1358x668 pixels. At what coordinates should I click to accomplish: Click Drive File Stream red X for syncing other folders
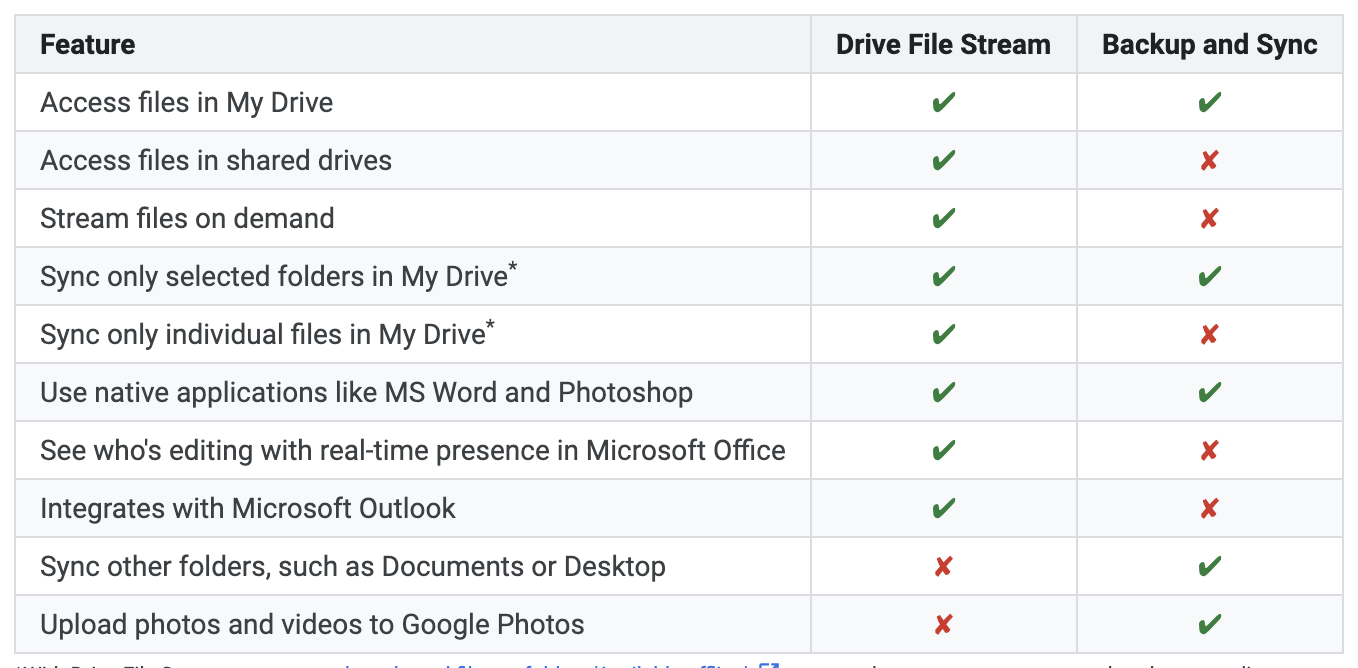[x=943, y=567]
